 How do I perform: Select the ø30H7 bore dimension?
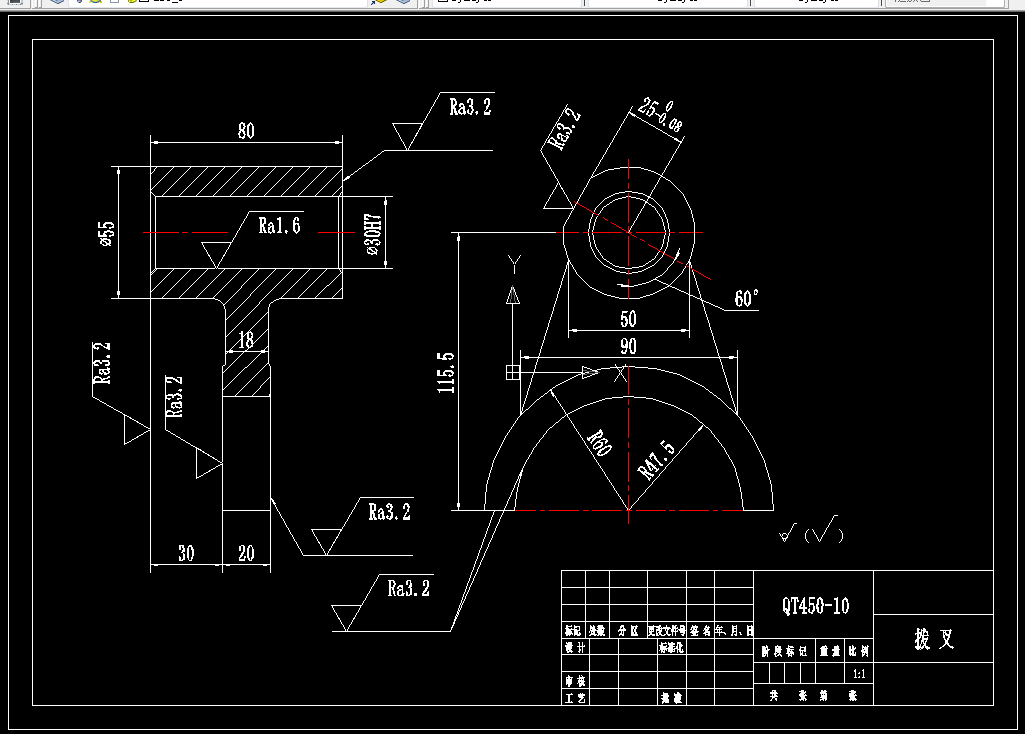click(373, 234)
